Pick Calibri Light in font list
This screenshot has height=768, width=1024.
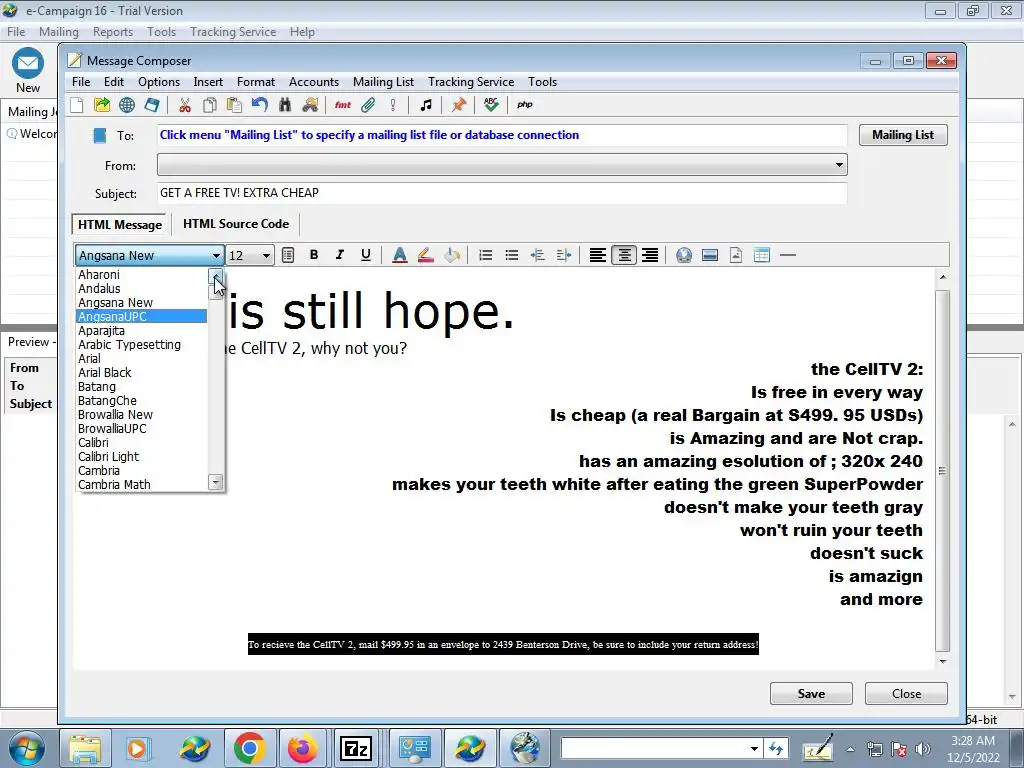point(141,457)
